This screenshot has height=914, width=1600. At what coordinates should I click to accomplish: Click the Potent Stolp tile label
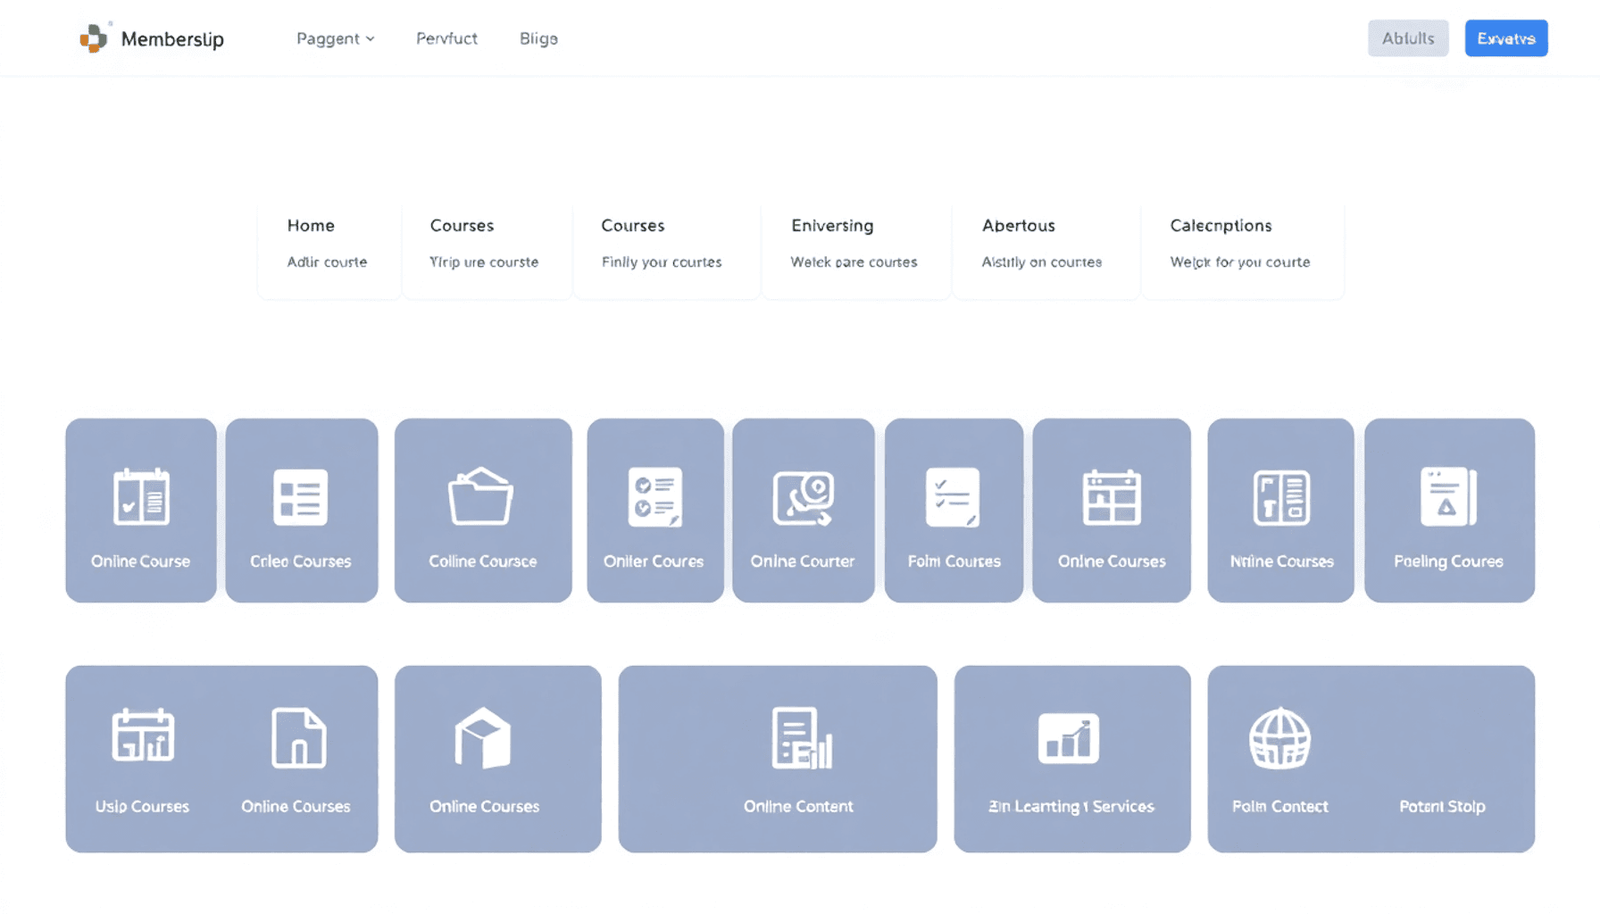[1441, 806]
